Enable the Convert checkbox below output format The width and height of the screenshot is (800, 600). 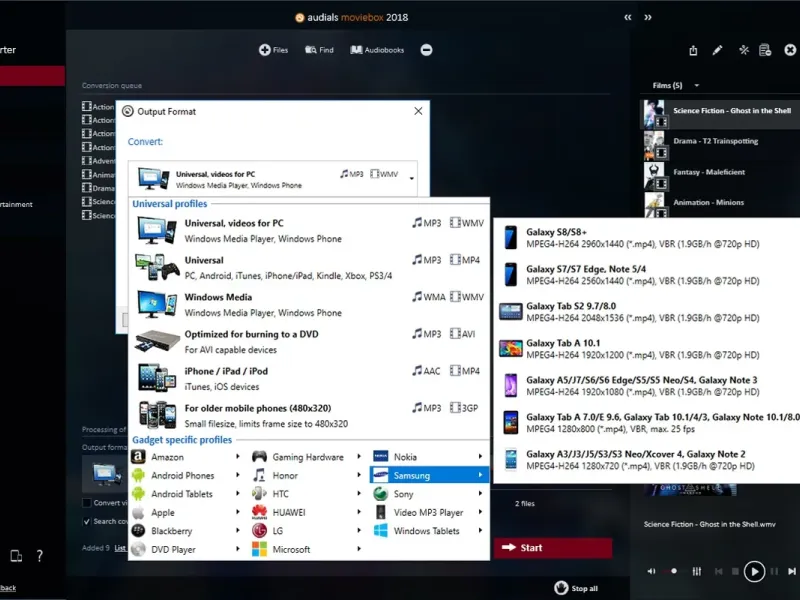click(87, 503)
